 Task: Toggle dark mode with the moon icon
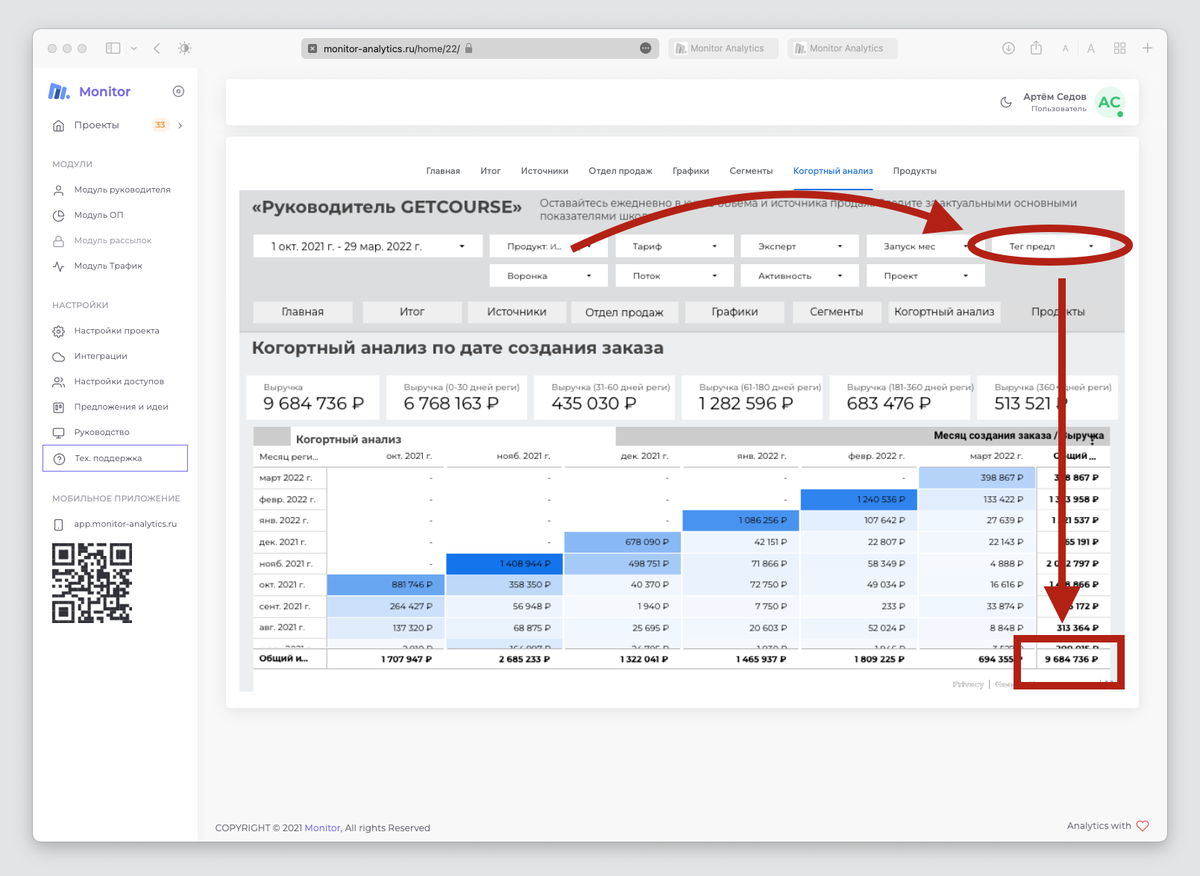coord(1006,102)
